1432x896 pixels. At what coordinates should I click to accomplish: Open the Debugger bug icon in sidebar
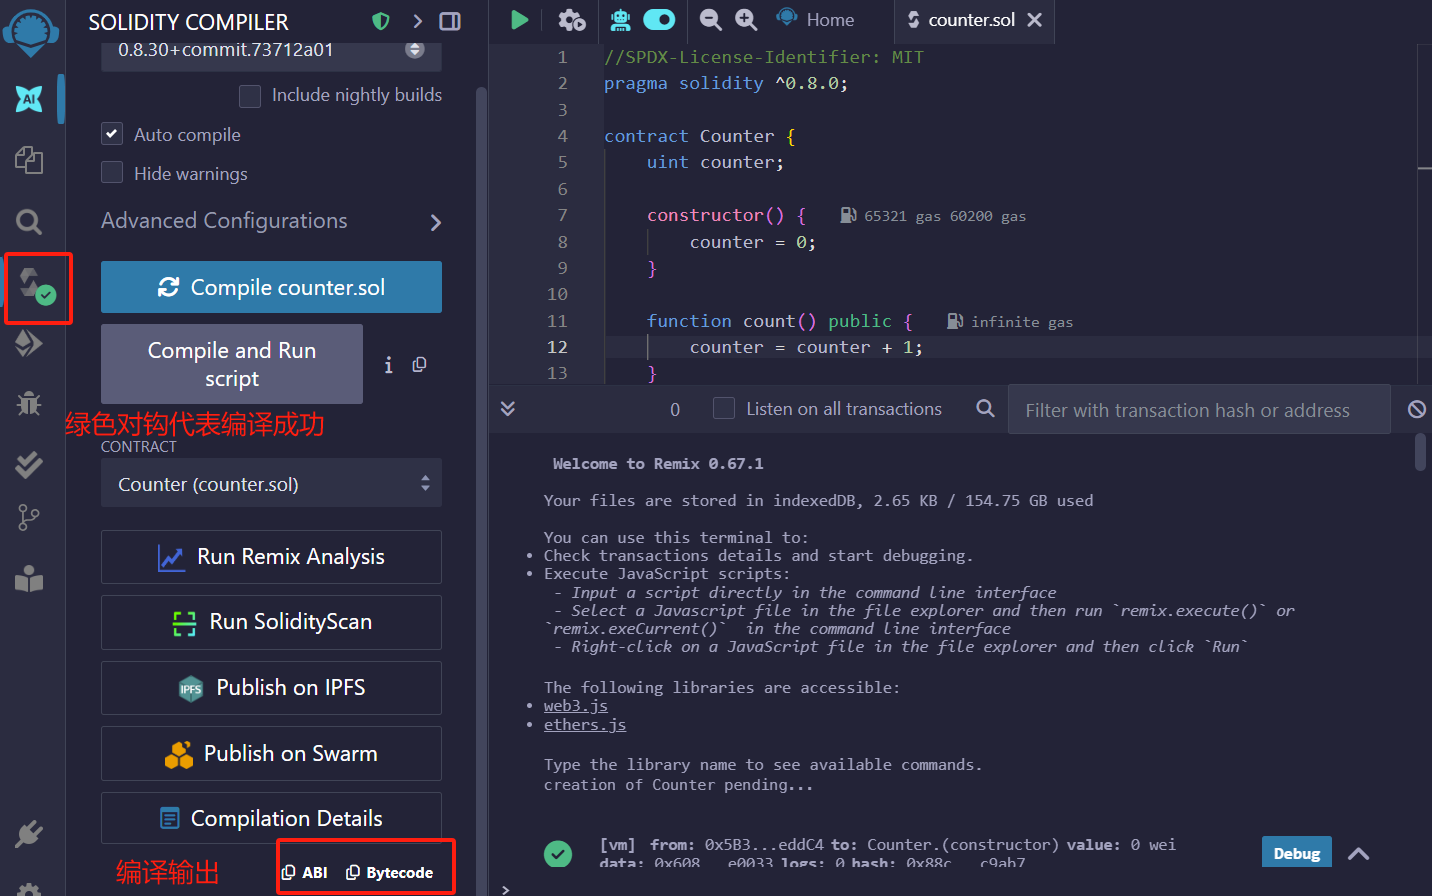(x=29, y=403)
